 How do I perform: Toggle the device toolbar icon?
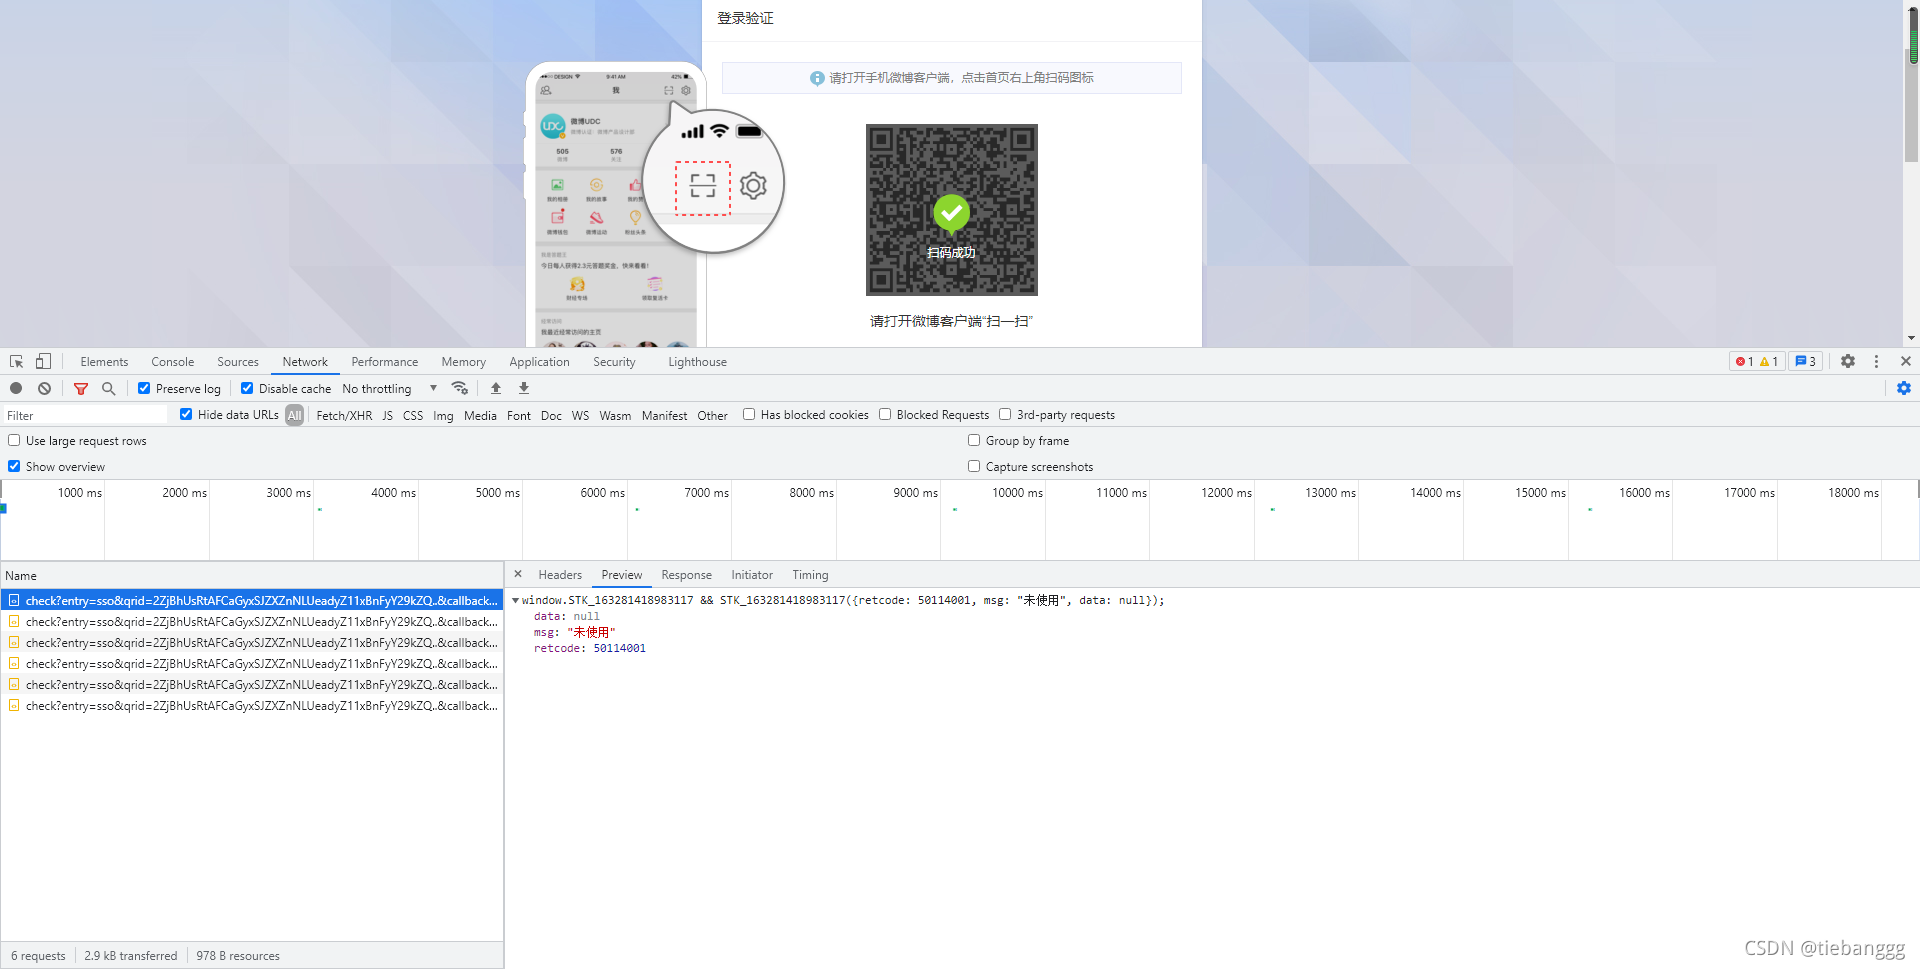click(43, 362)
